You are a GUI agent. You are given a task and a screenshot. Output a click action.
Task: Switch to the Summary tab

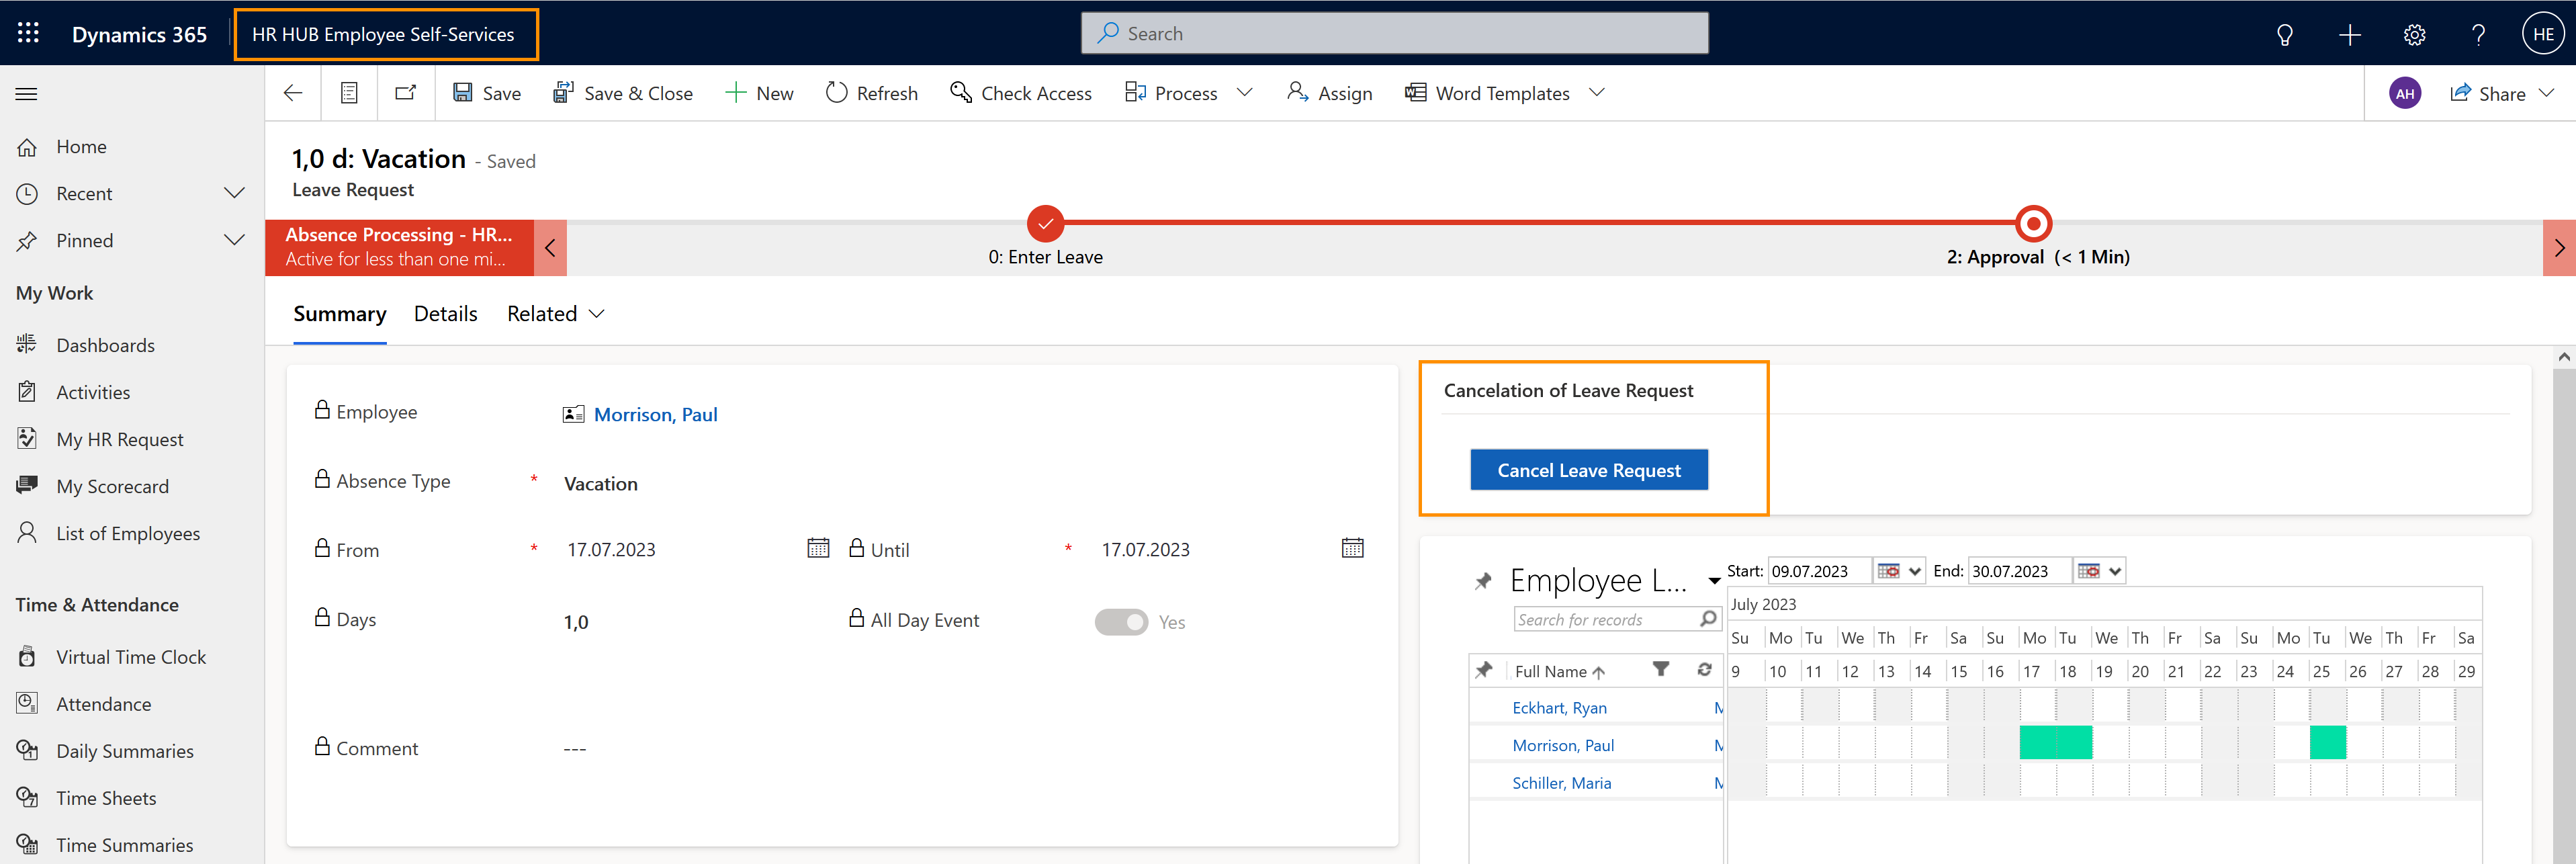pos(340,314)
